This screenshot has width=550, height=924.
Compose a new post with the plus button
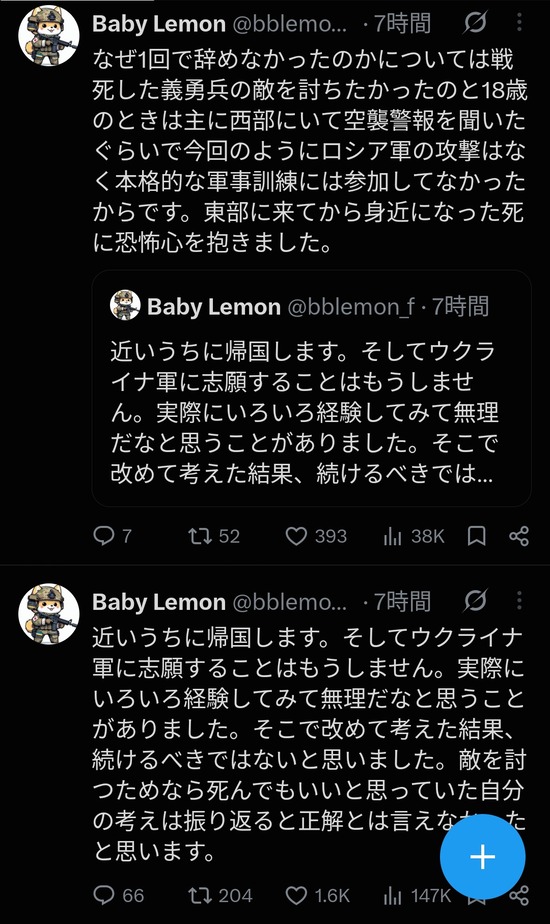click(x=483, y=856)
